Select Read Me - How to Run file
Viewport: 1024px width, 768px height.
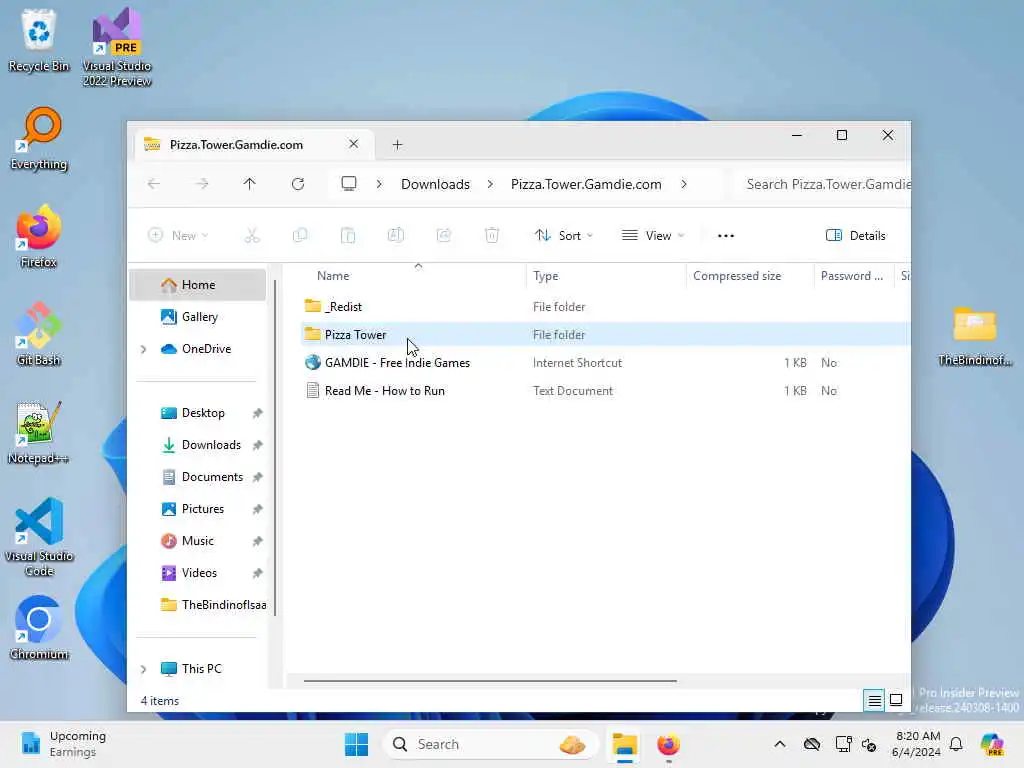tap(604, 391)
